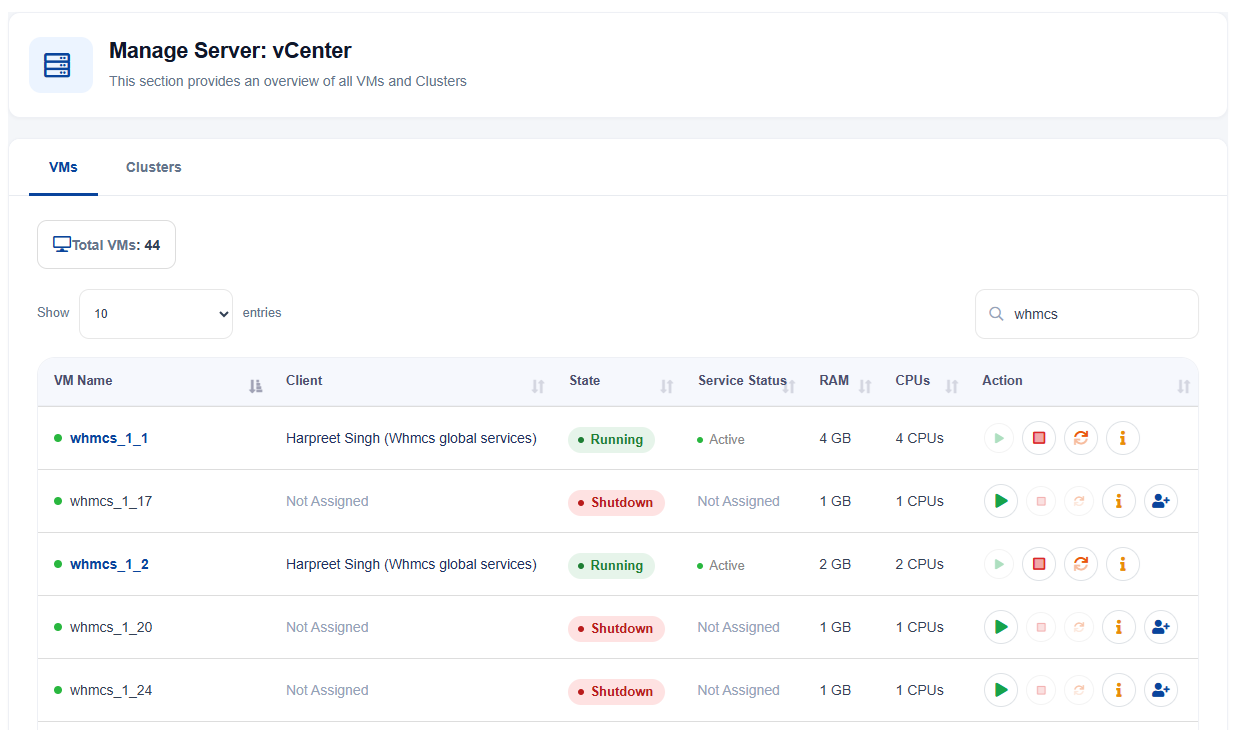Open the whmcs_1_2 VM link
This screenshot has height=730, width=1237.
tap(109, 564)
